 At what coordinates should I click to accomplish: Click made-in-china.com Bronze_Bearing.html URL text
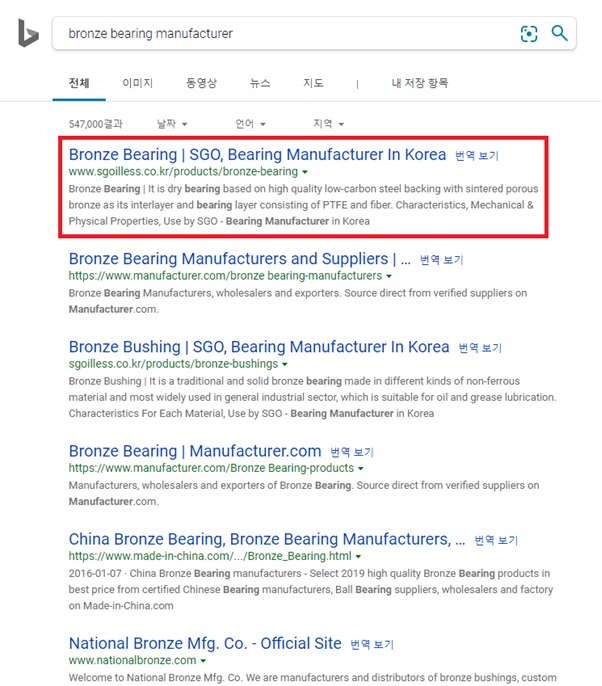click(210, 556)
